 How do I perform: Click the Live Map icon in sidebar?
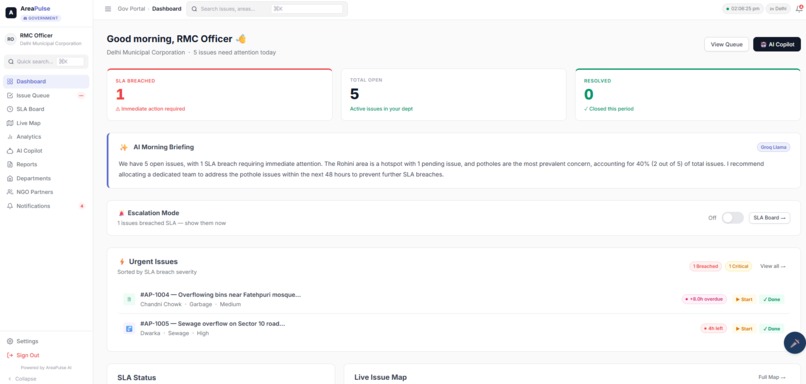click(10, 123)
